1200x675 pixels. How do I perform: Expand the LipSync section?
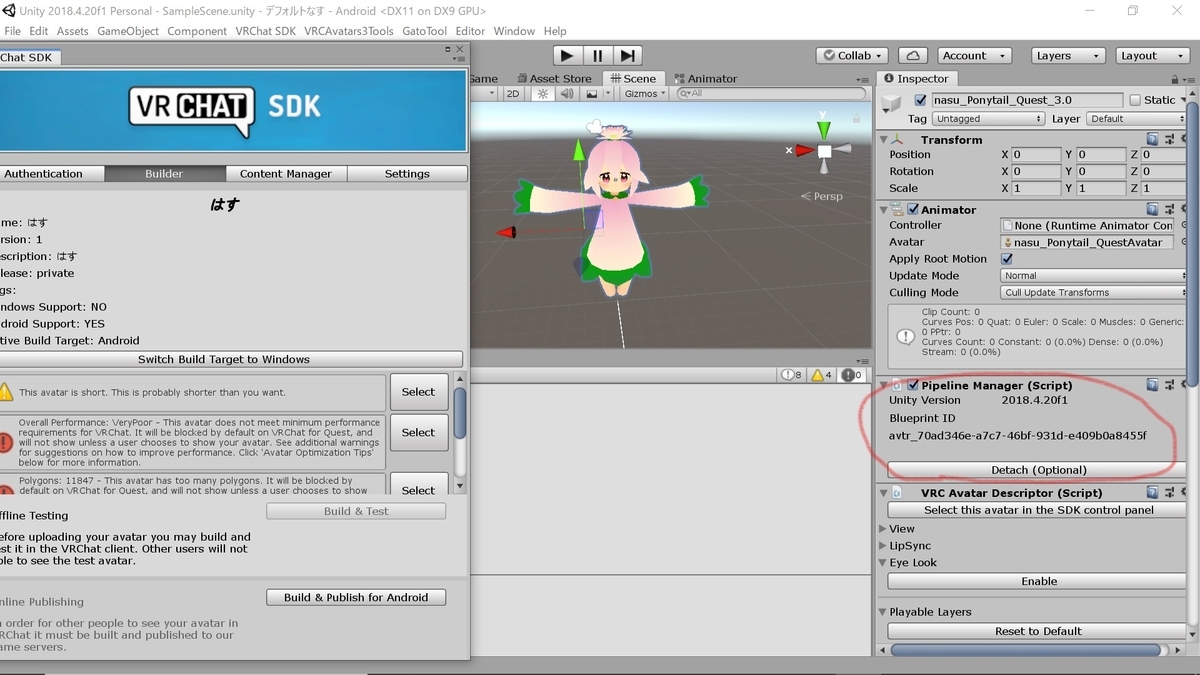coord(882,546)
